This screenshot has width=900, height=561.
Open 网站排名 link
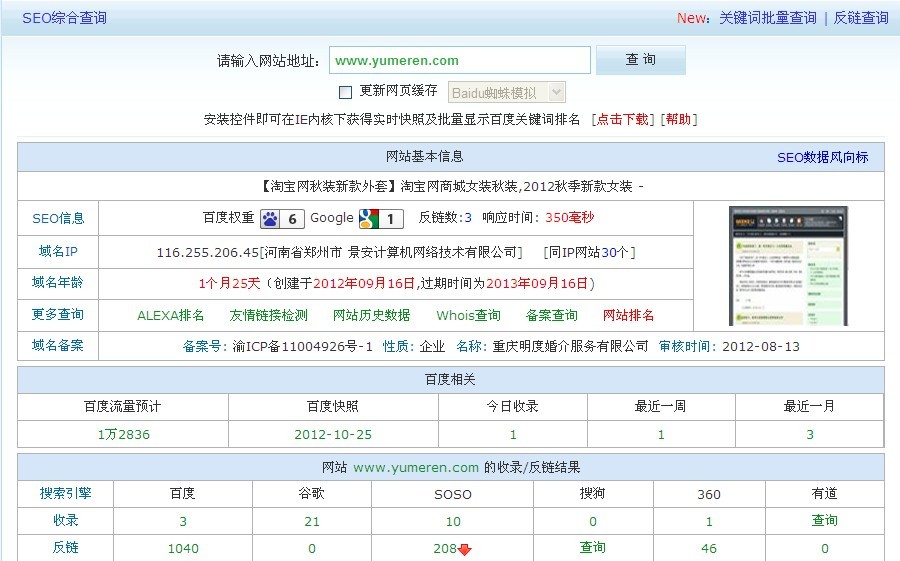tap(629, 315)
